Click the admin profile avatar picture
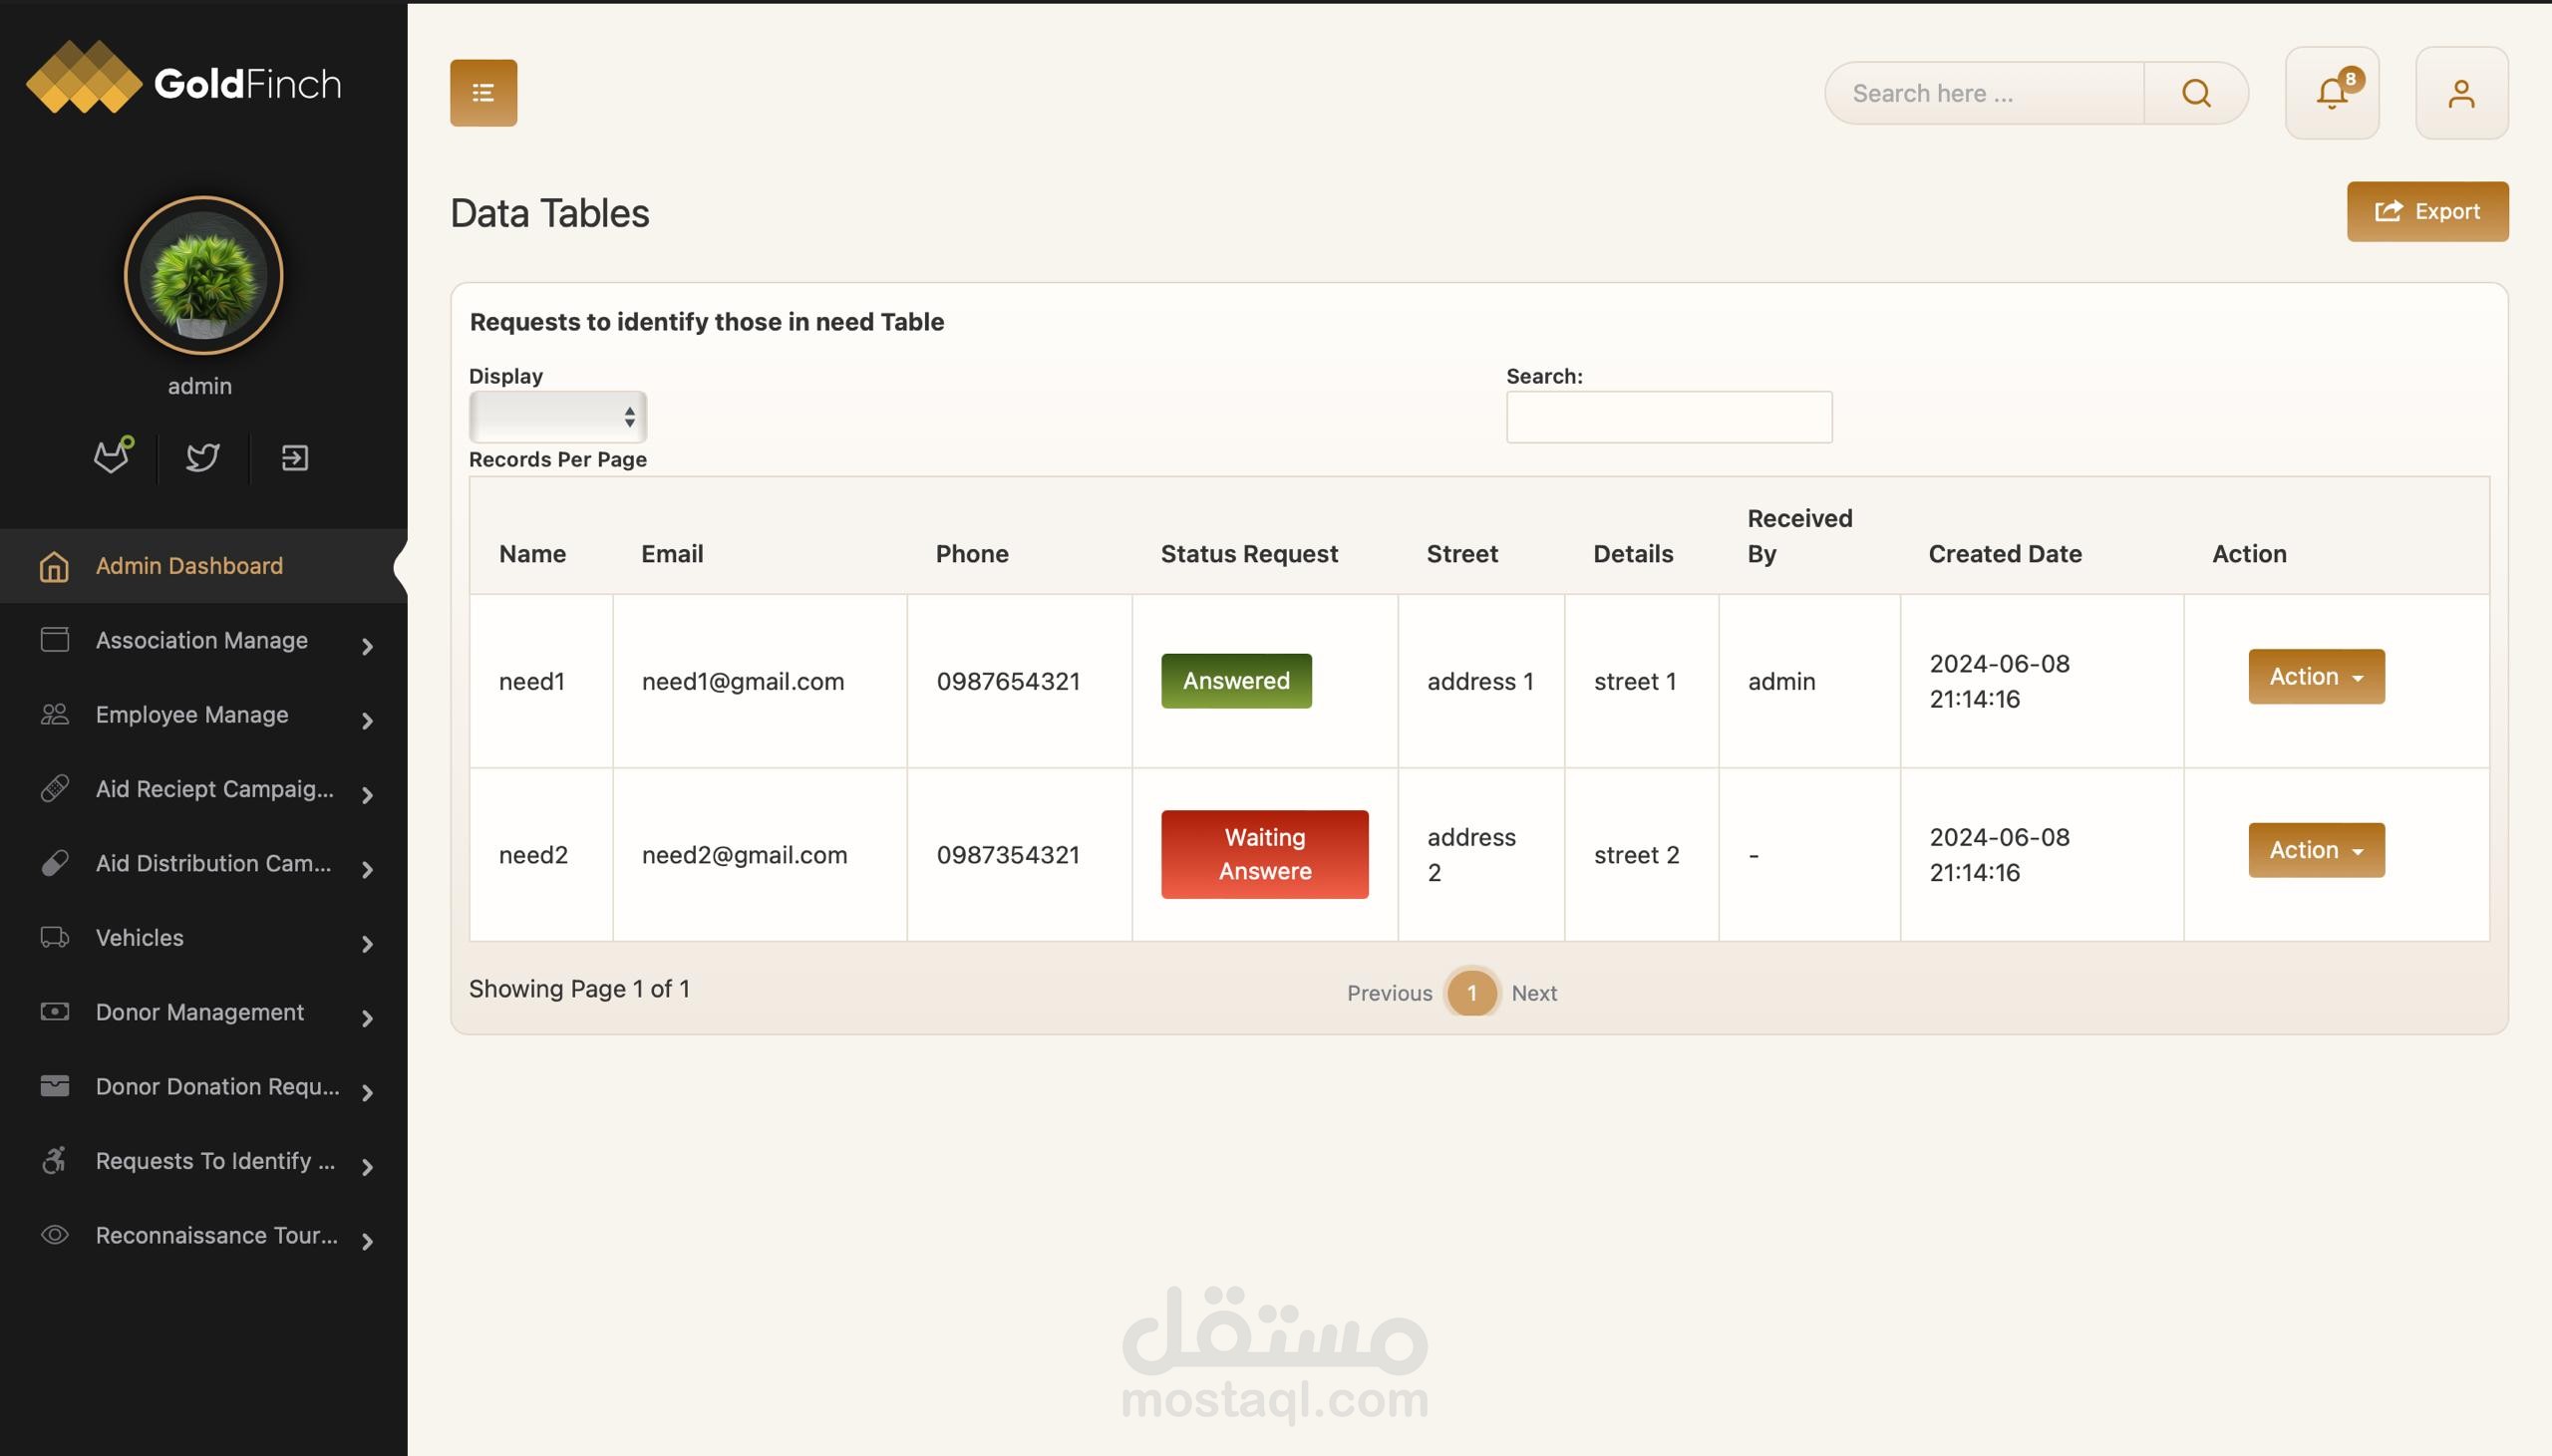 (203, 275)
